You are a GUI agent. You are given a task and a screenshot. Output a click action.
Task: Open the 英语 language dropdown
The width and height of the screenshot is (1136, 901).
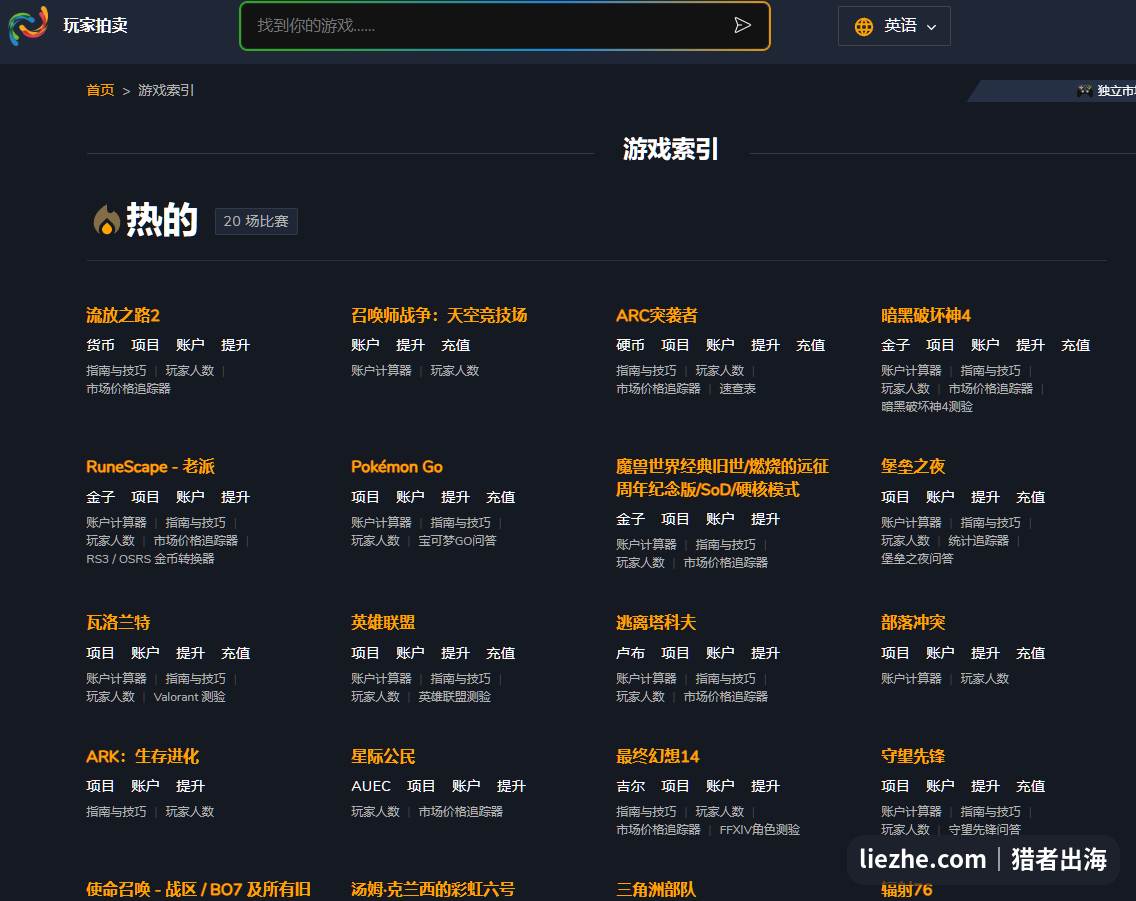[x=894, y=26]
